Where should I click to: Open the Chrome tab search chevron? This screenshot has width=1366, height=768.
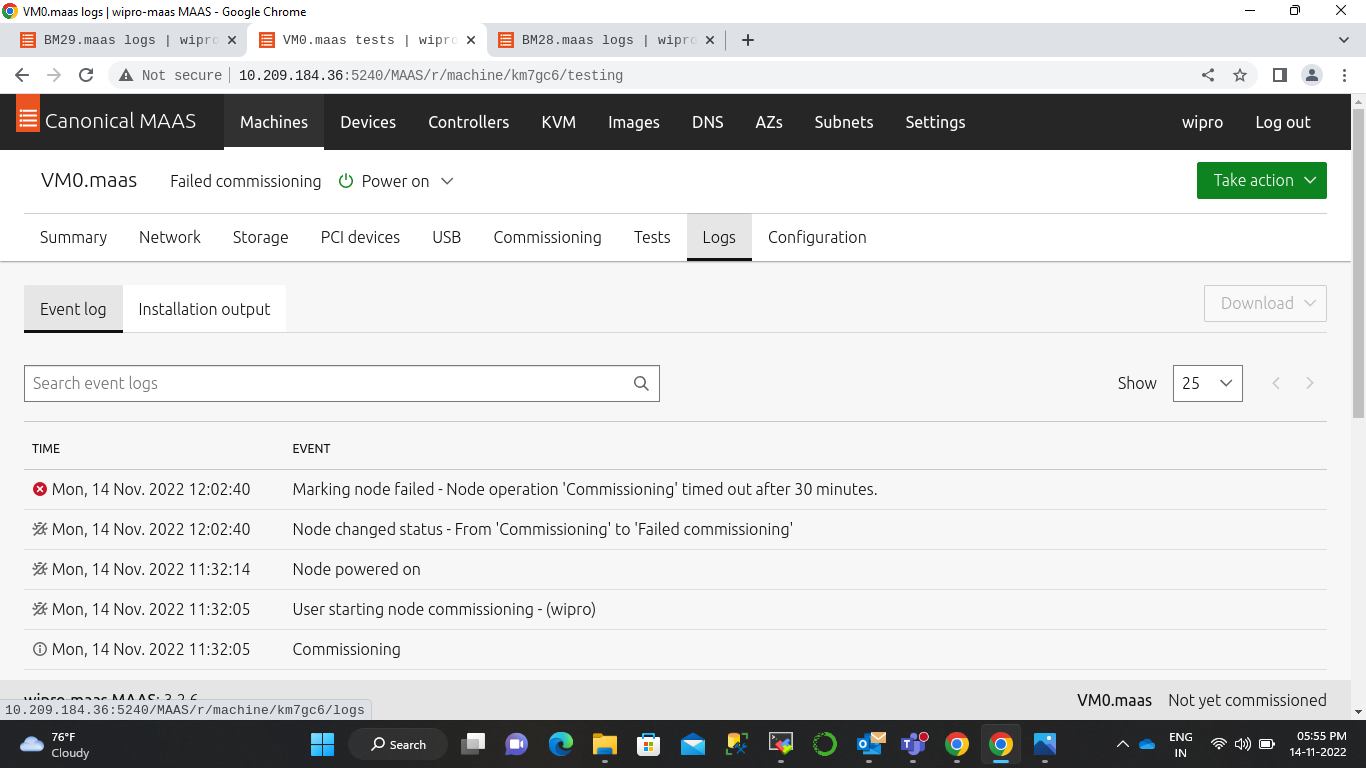(1343, 40)
